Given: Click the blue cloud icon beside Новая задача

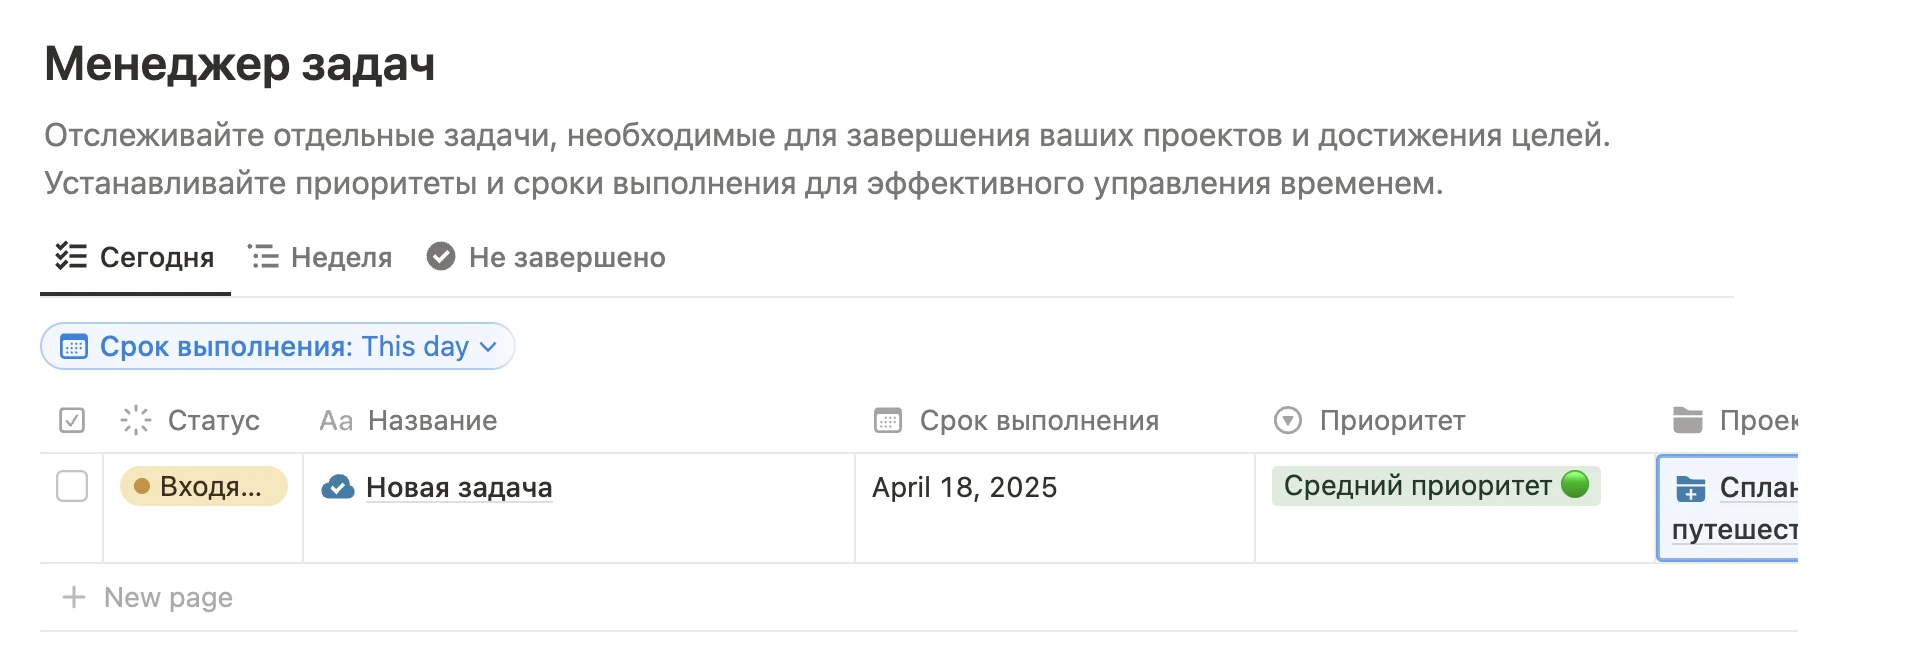Looking at the screenshot, I should coord(339,488).
